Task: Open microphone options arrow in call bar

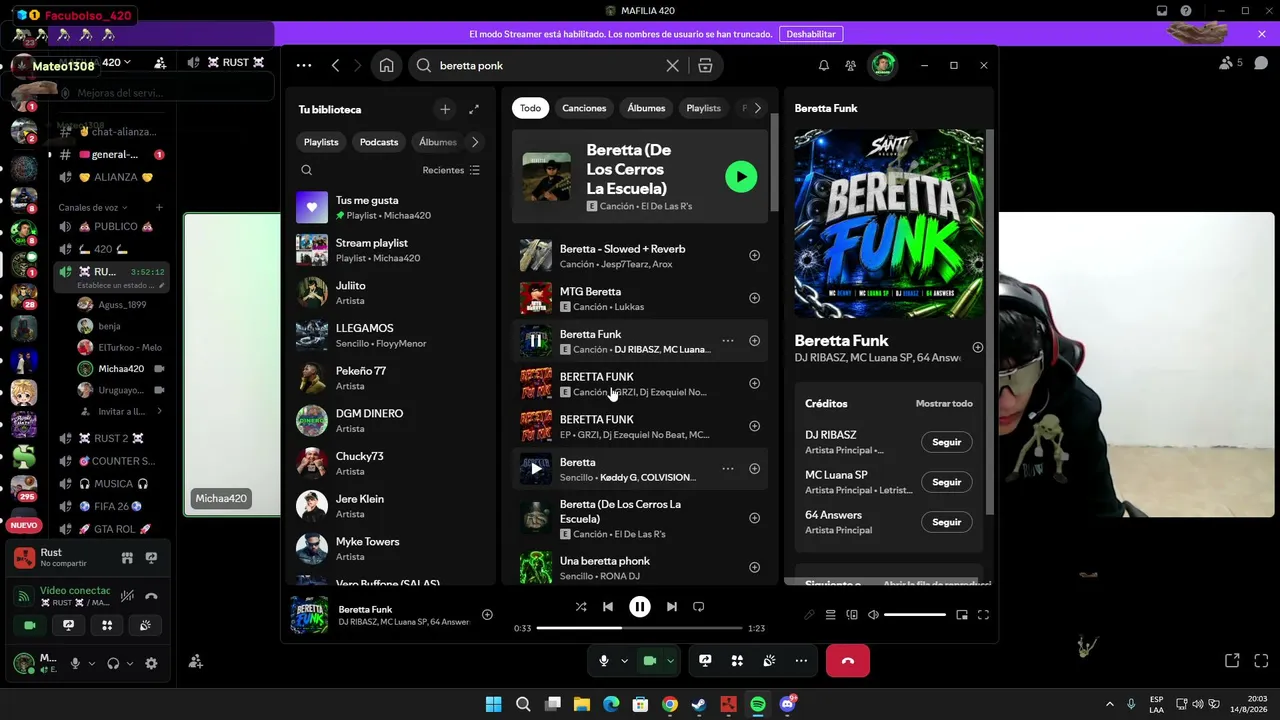Action: (624, 661)
